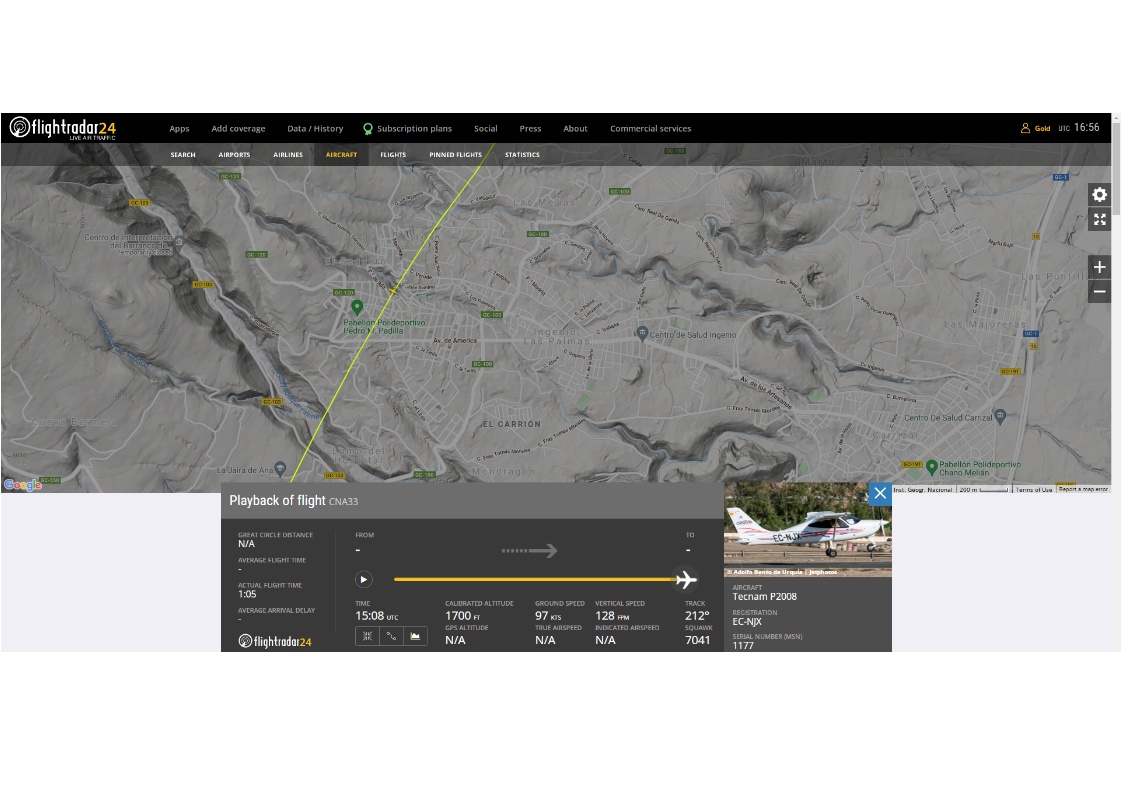The height and width of the screenshot is (794, 1123).
Task: Click the 1700 FT calibrated altitude value
Action: click(463, 616)
